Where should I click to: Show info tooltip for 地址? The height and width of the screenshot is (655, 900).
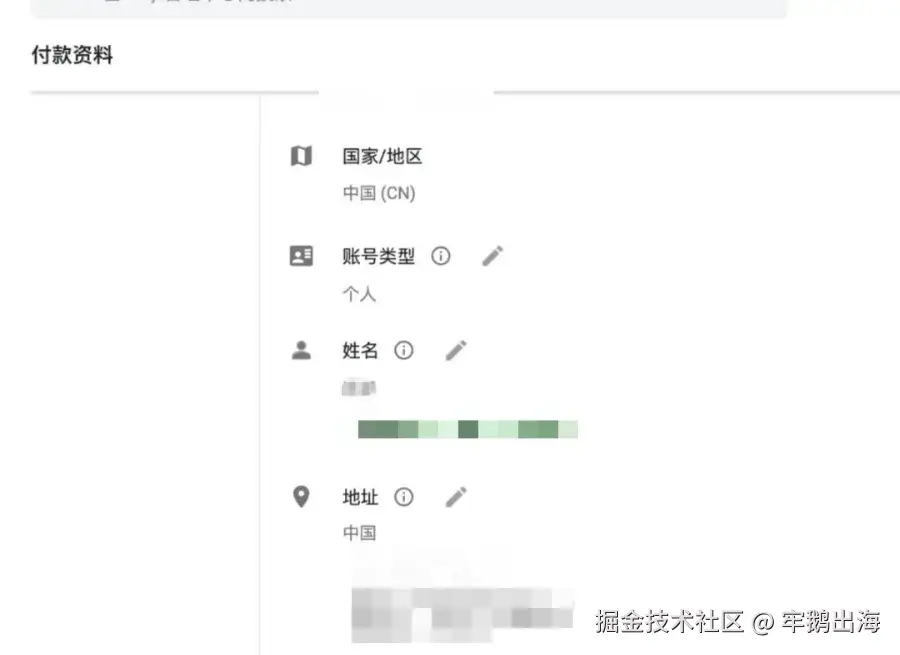point(404,497)
